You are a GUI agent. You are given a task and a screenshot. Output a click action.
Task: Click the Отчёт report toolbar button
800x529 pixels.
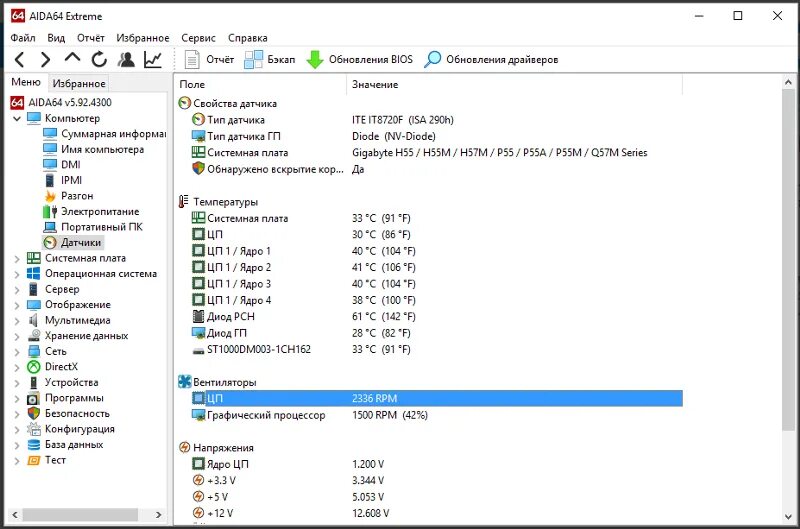(x=209, y=60)
